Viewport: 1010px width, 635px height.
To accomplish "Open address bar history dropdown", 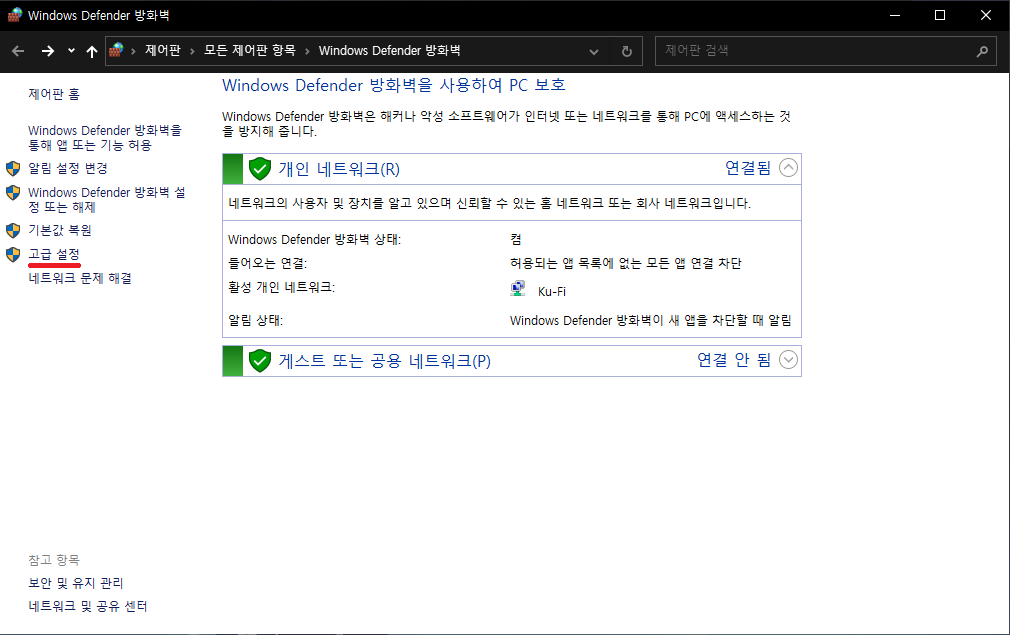I will coord(593,52).
